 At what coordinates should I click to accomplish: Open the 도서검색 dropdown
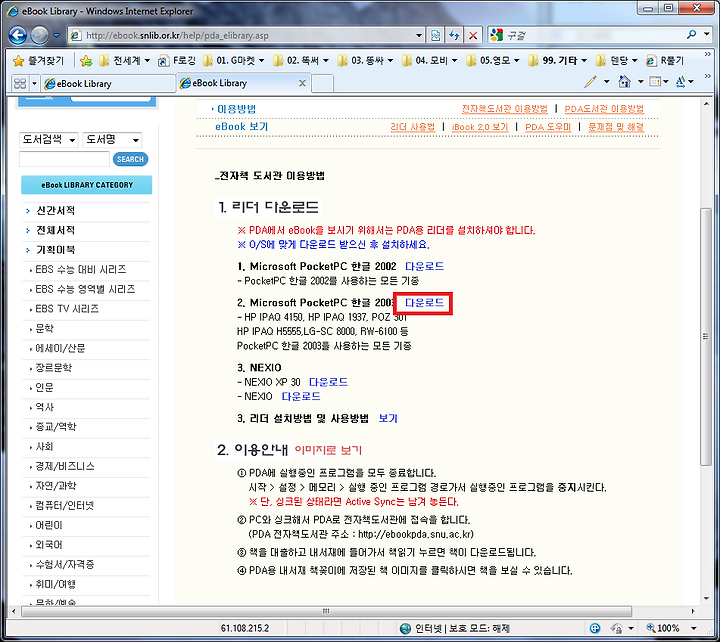click(x=49, y=140)
